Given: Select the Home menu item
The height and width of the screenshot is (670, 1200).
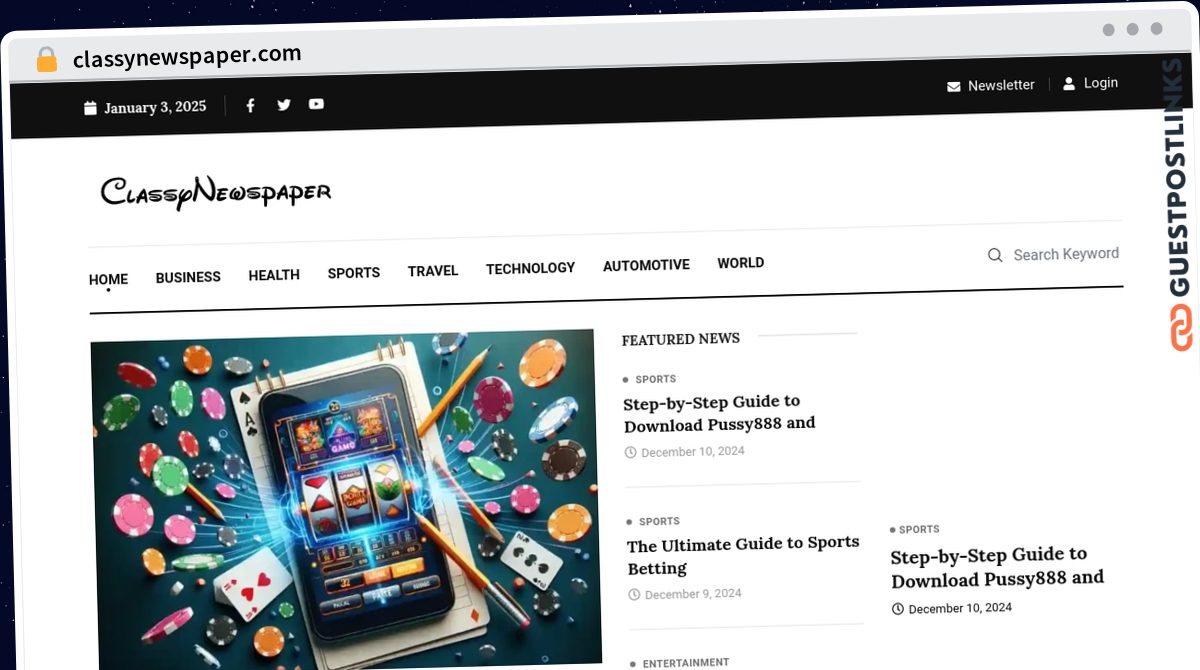Looking at the screenshot, I should (x=108, y=279).
